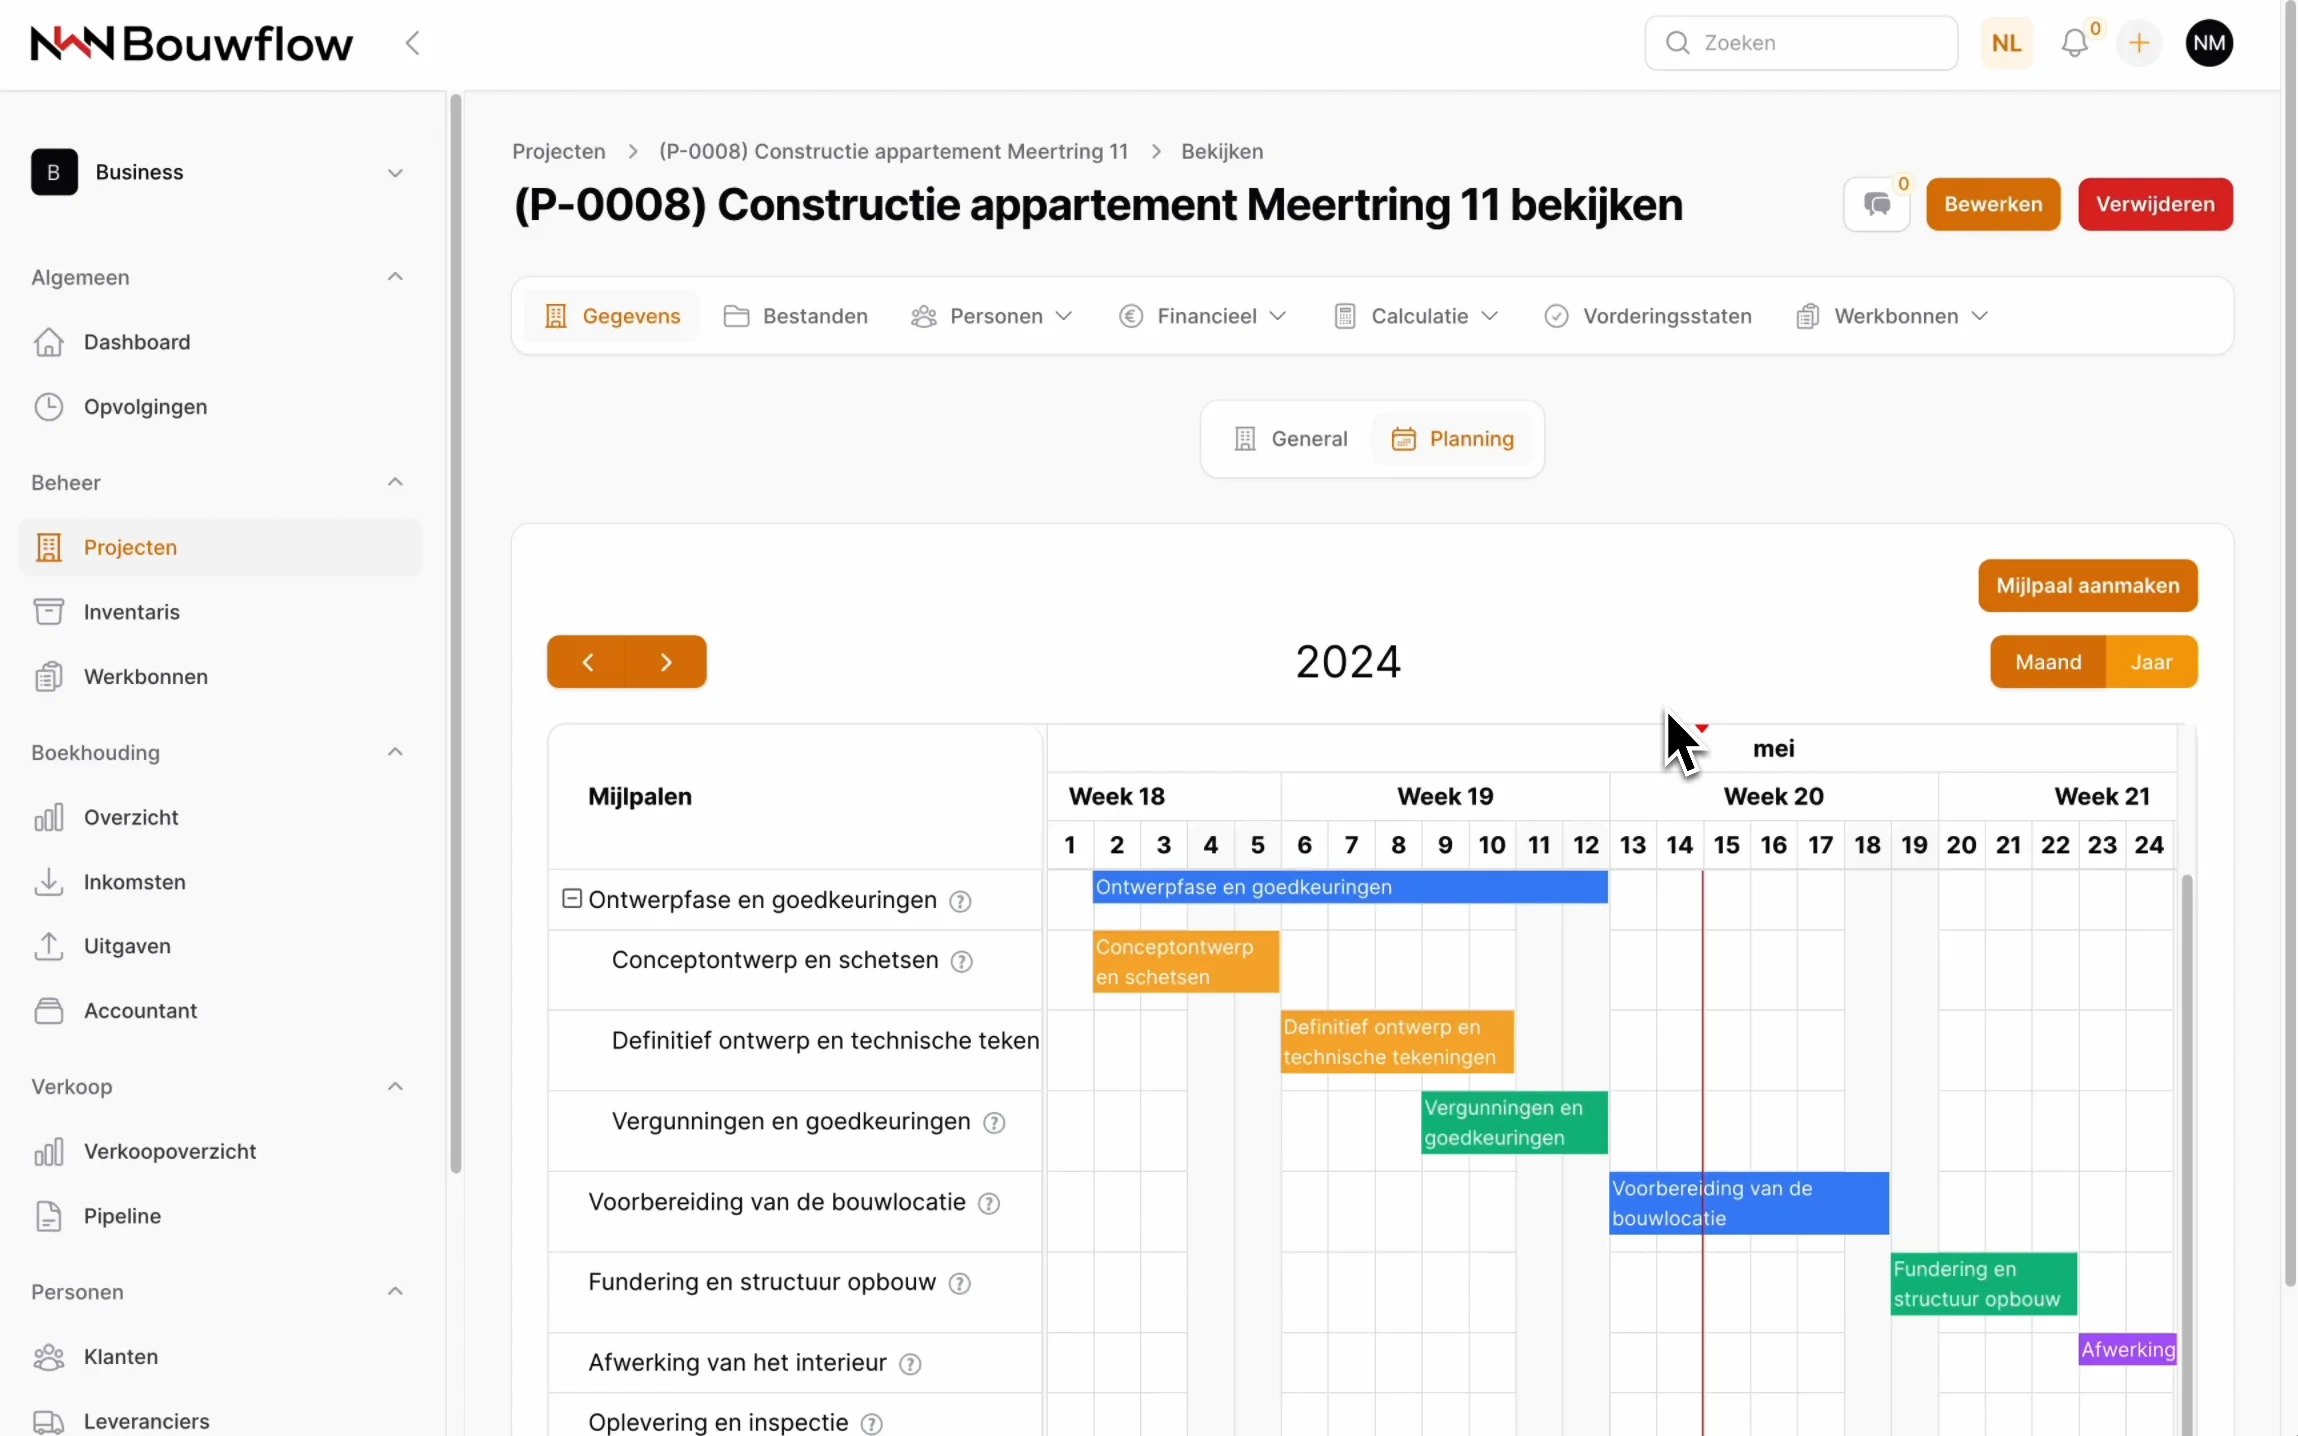Collapse the Algemeen sidebar section
Screen dimensions: 2298x1436
click(395, 277)
